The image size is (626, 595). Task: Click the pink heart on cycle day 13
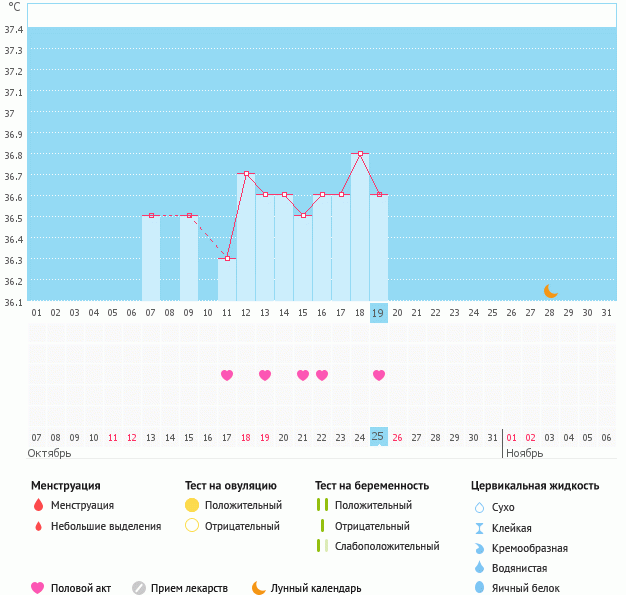point(265,375)
